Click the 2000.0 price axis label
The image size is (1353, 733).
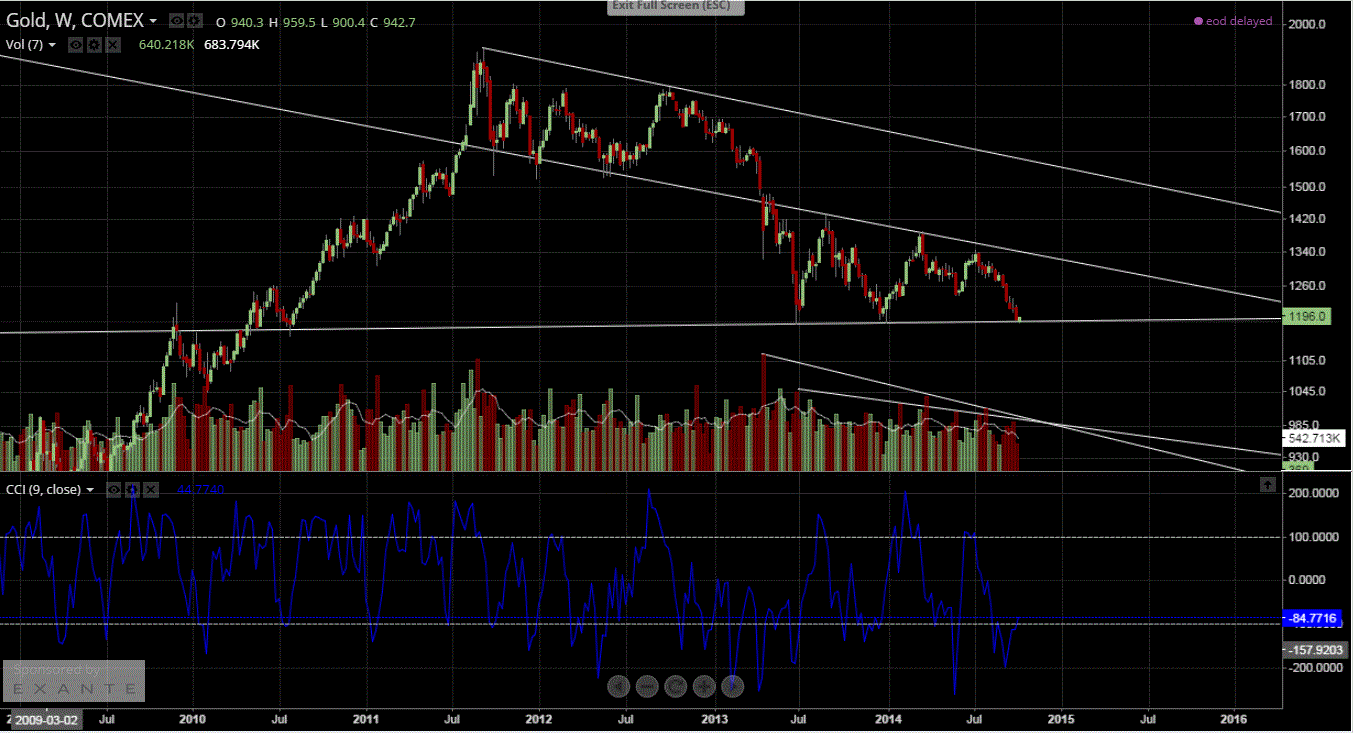click(1309, 24)
